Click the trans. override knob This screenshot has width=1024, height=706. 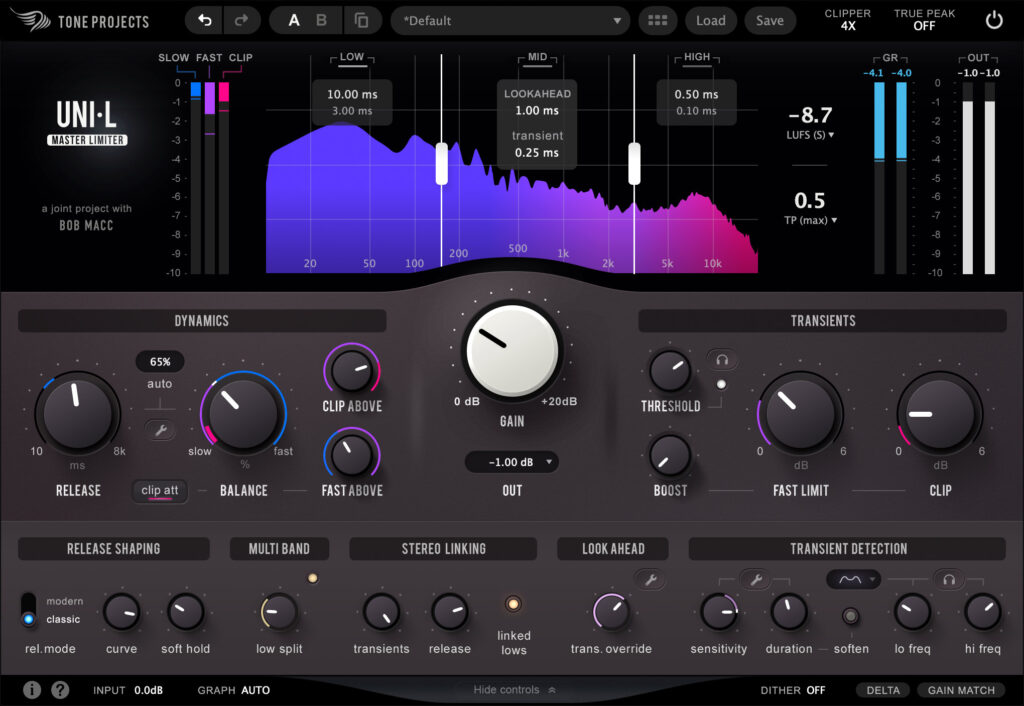click(611, 612)
